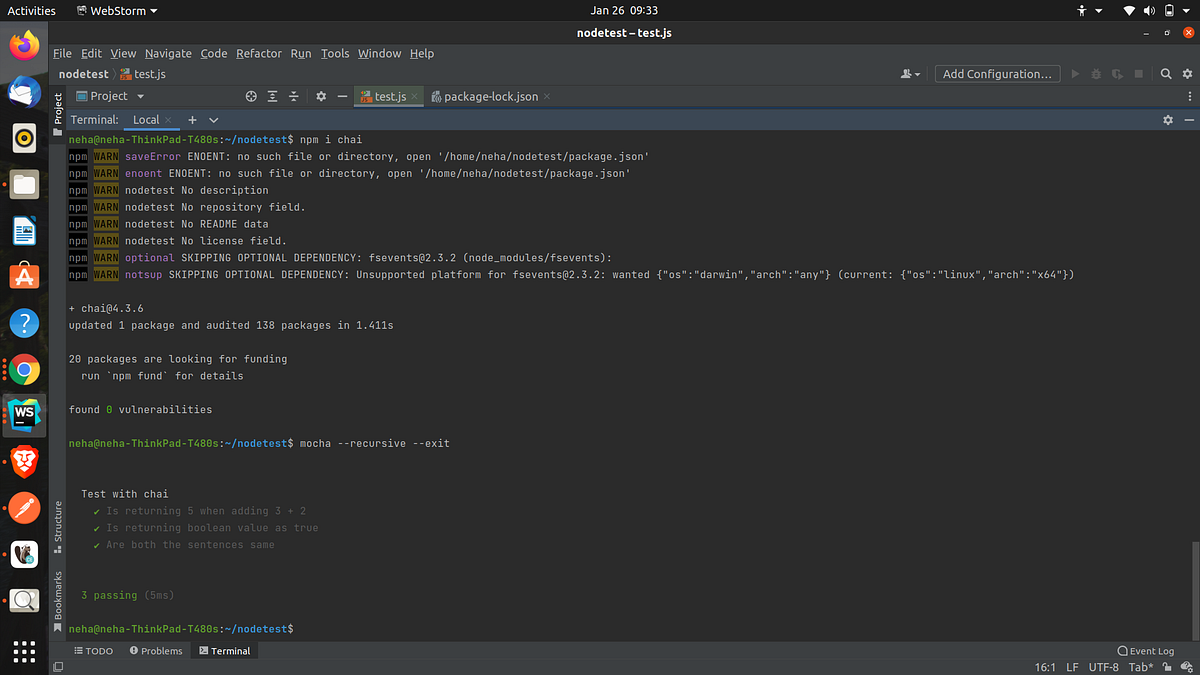The height and width of the screenshot is (675, 1200).
Task: Open WebStorm app menu in top bar
Action: [117, 11]
